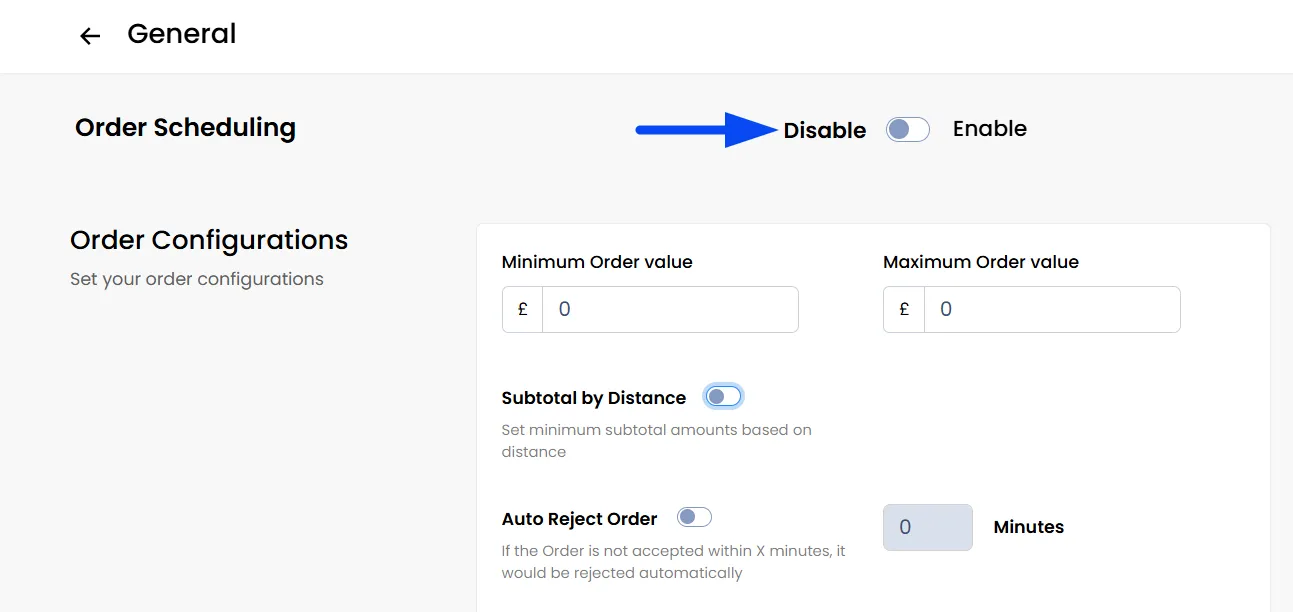The height and width of the screenshot is (612, 1293).
Task: Select the Order Scheduling heading
Action: point(185,128)
